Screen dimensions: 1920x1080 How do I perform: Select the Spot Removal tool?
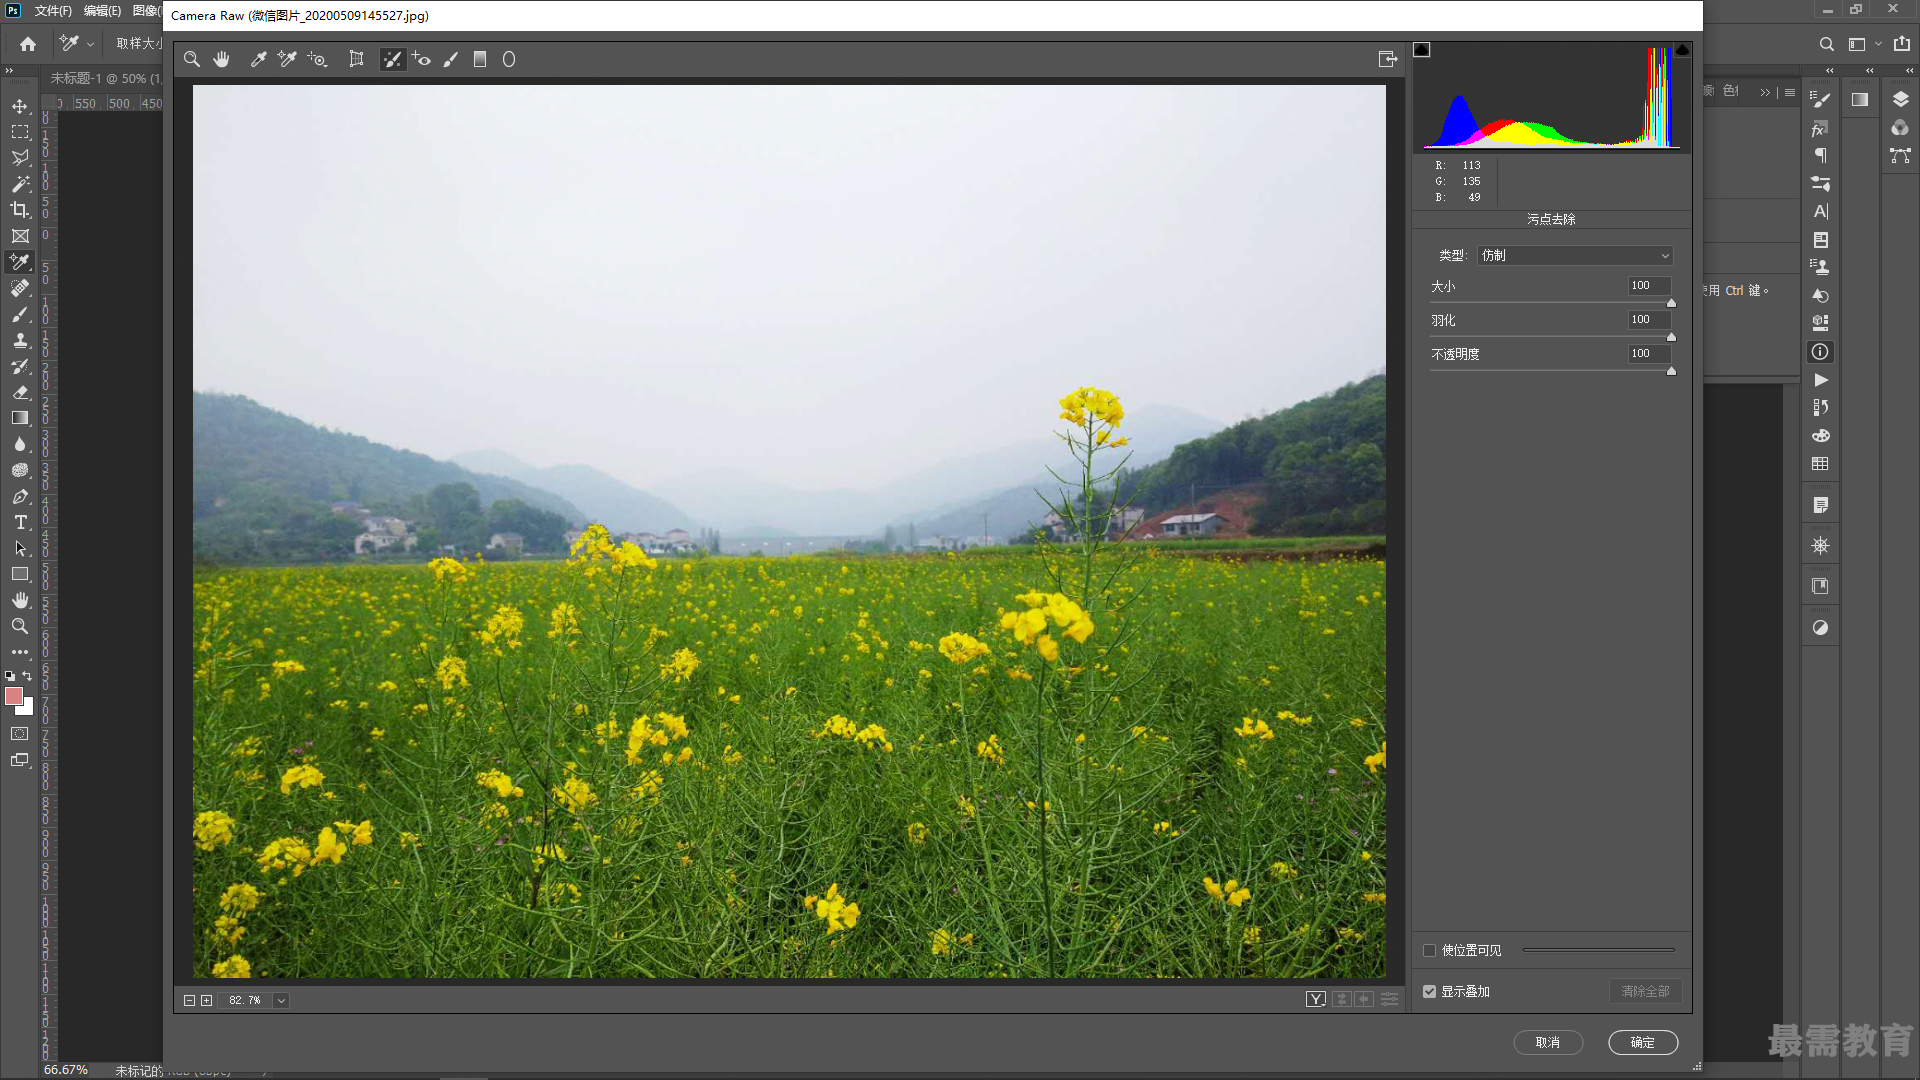tap(392, 60)
